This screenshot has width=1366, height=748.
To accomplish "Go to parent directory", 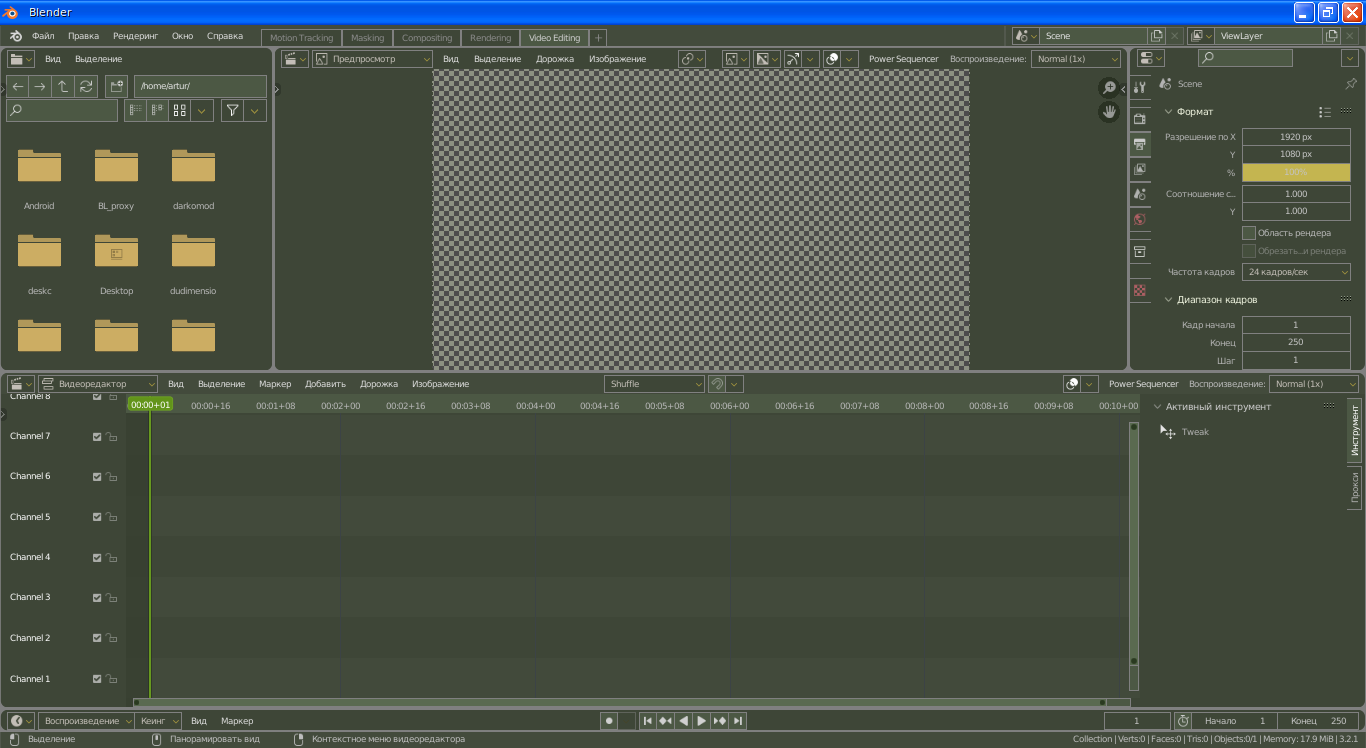I will [63, 86].
